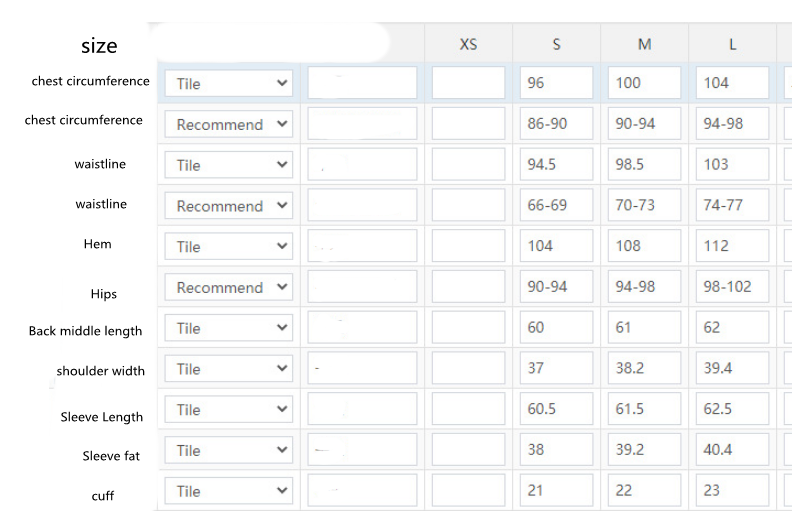The width and height of the screenshot is (792, 519).
Task: Expand the Hips row Recommend dropdown
Action: point(228,287)
